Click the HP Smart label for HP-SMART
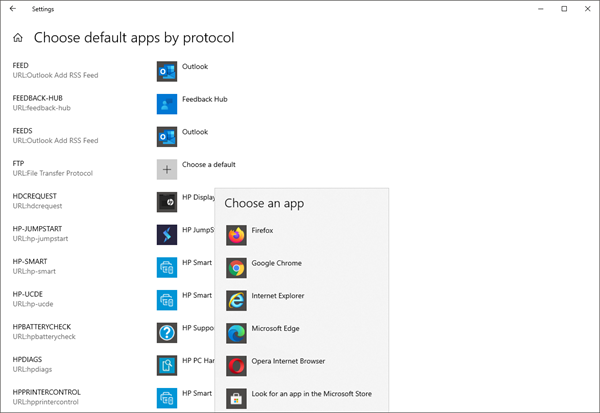 point(197,263)
